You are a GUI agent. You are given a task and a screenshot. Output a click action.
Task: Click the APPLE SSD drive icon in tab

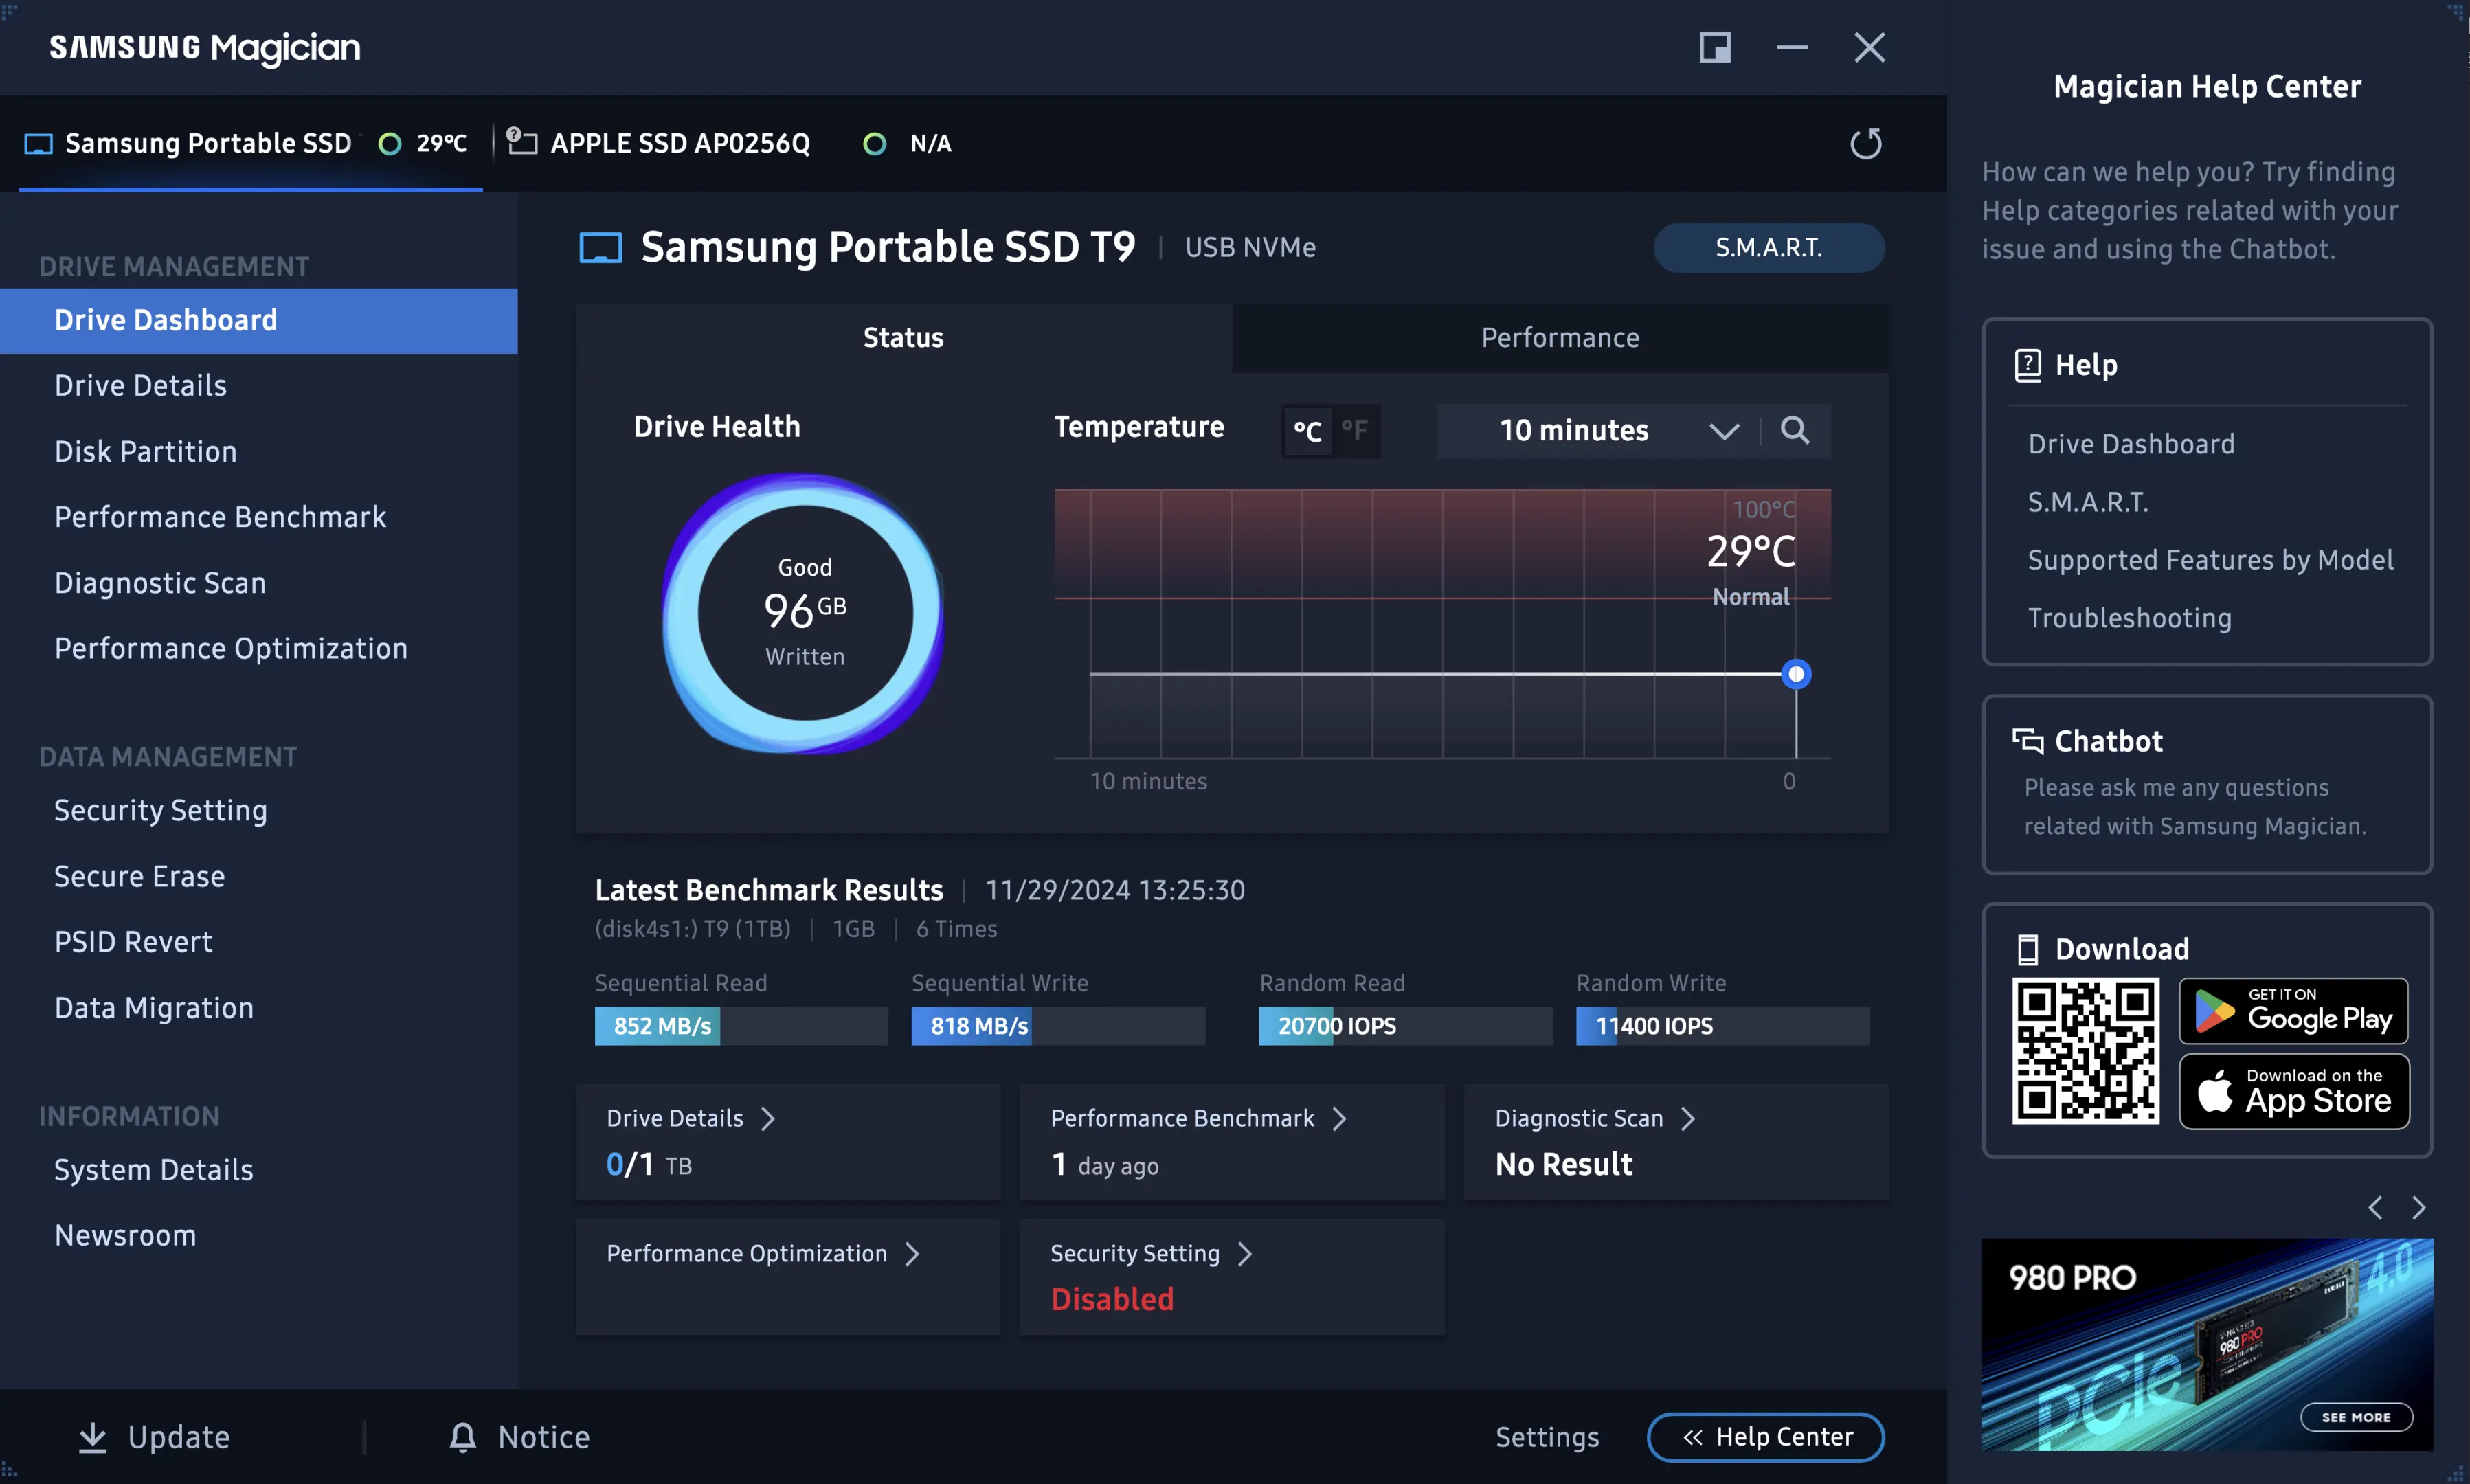point(521,141)
